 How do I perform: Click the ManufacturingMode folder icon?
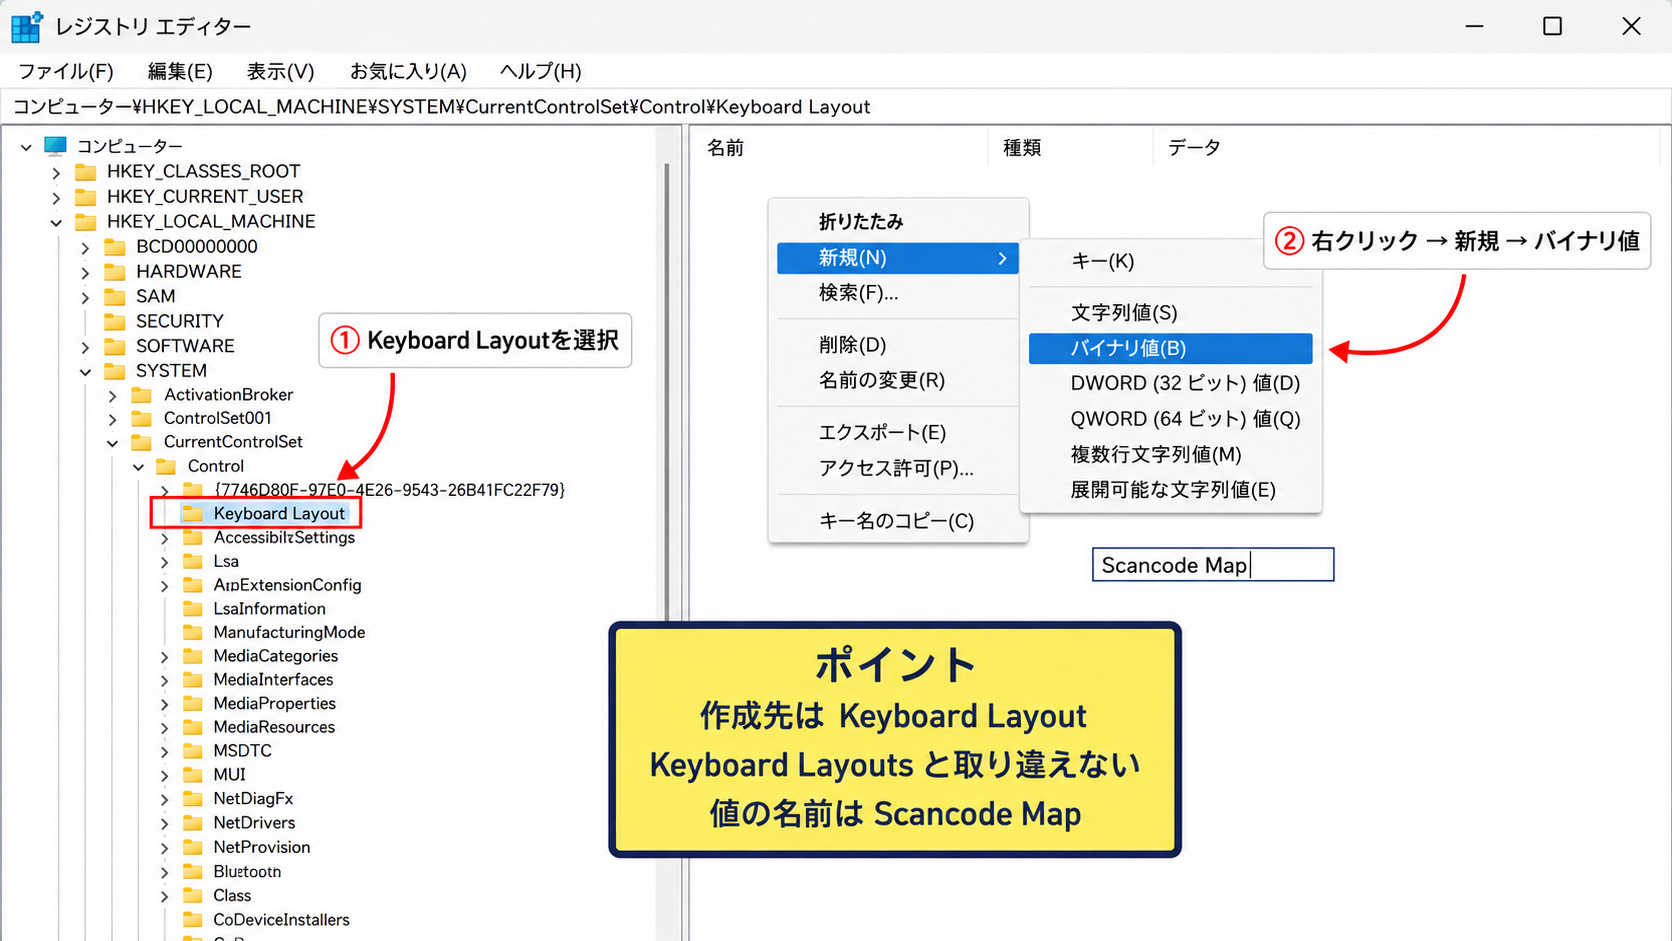tap(193, 633)
